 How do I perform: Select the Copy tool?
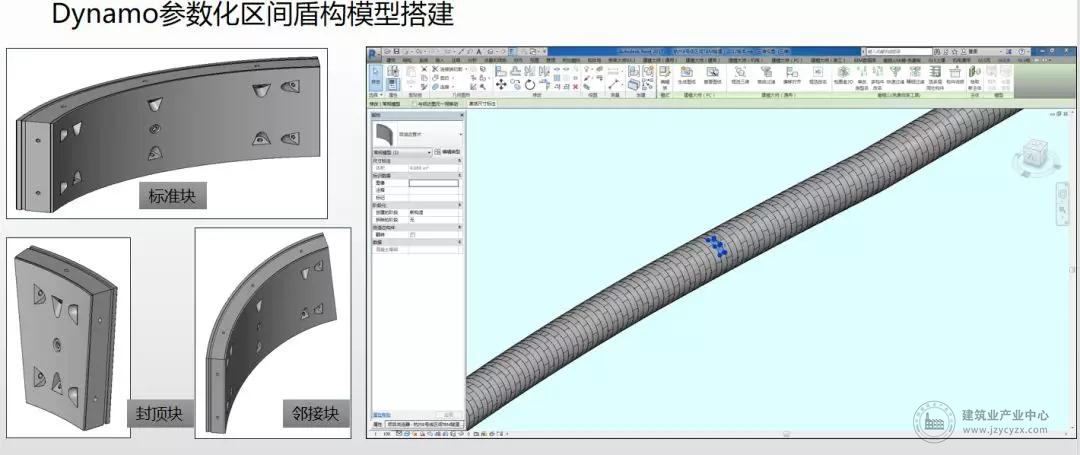(x=515, y=85)
